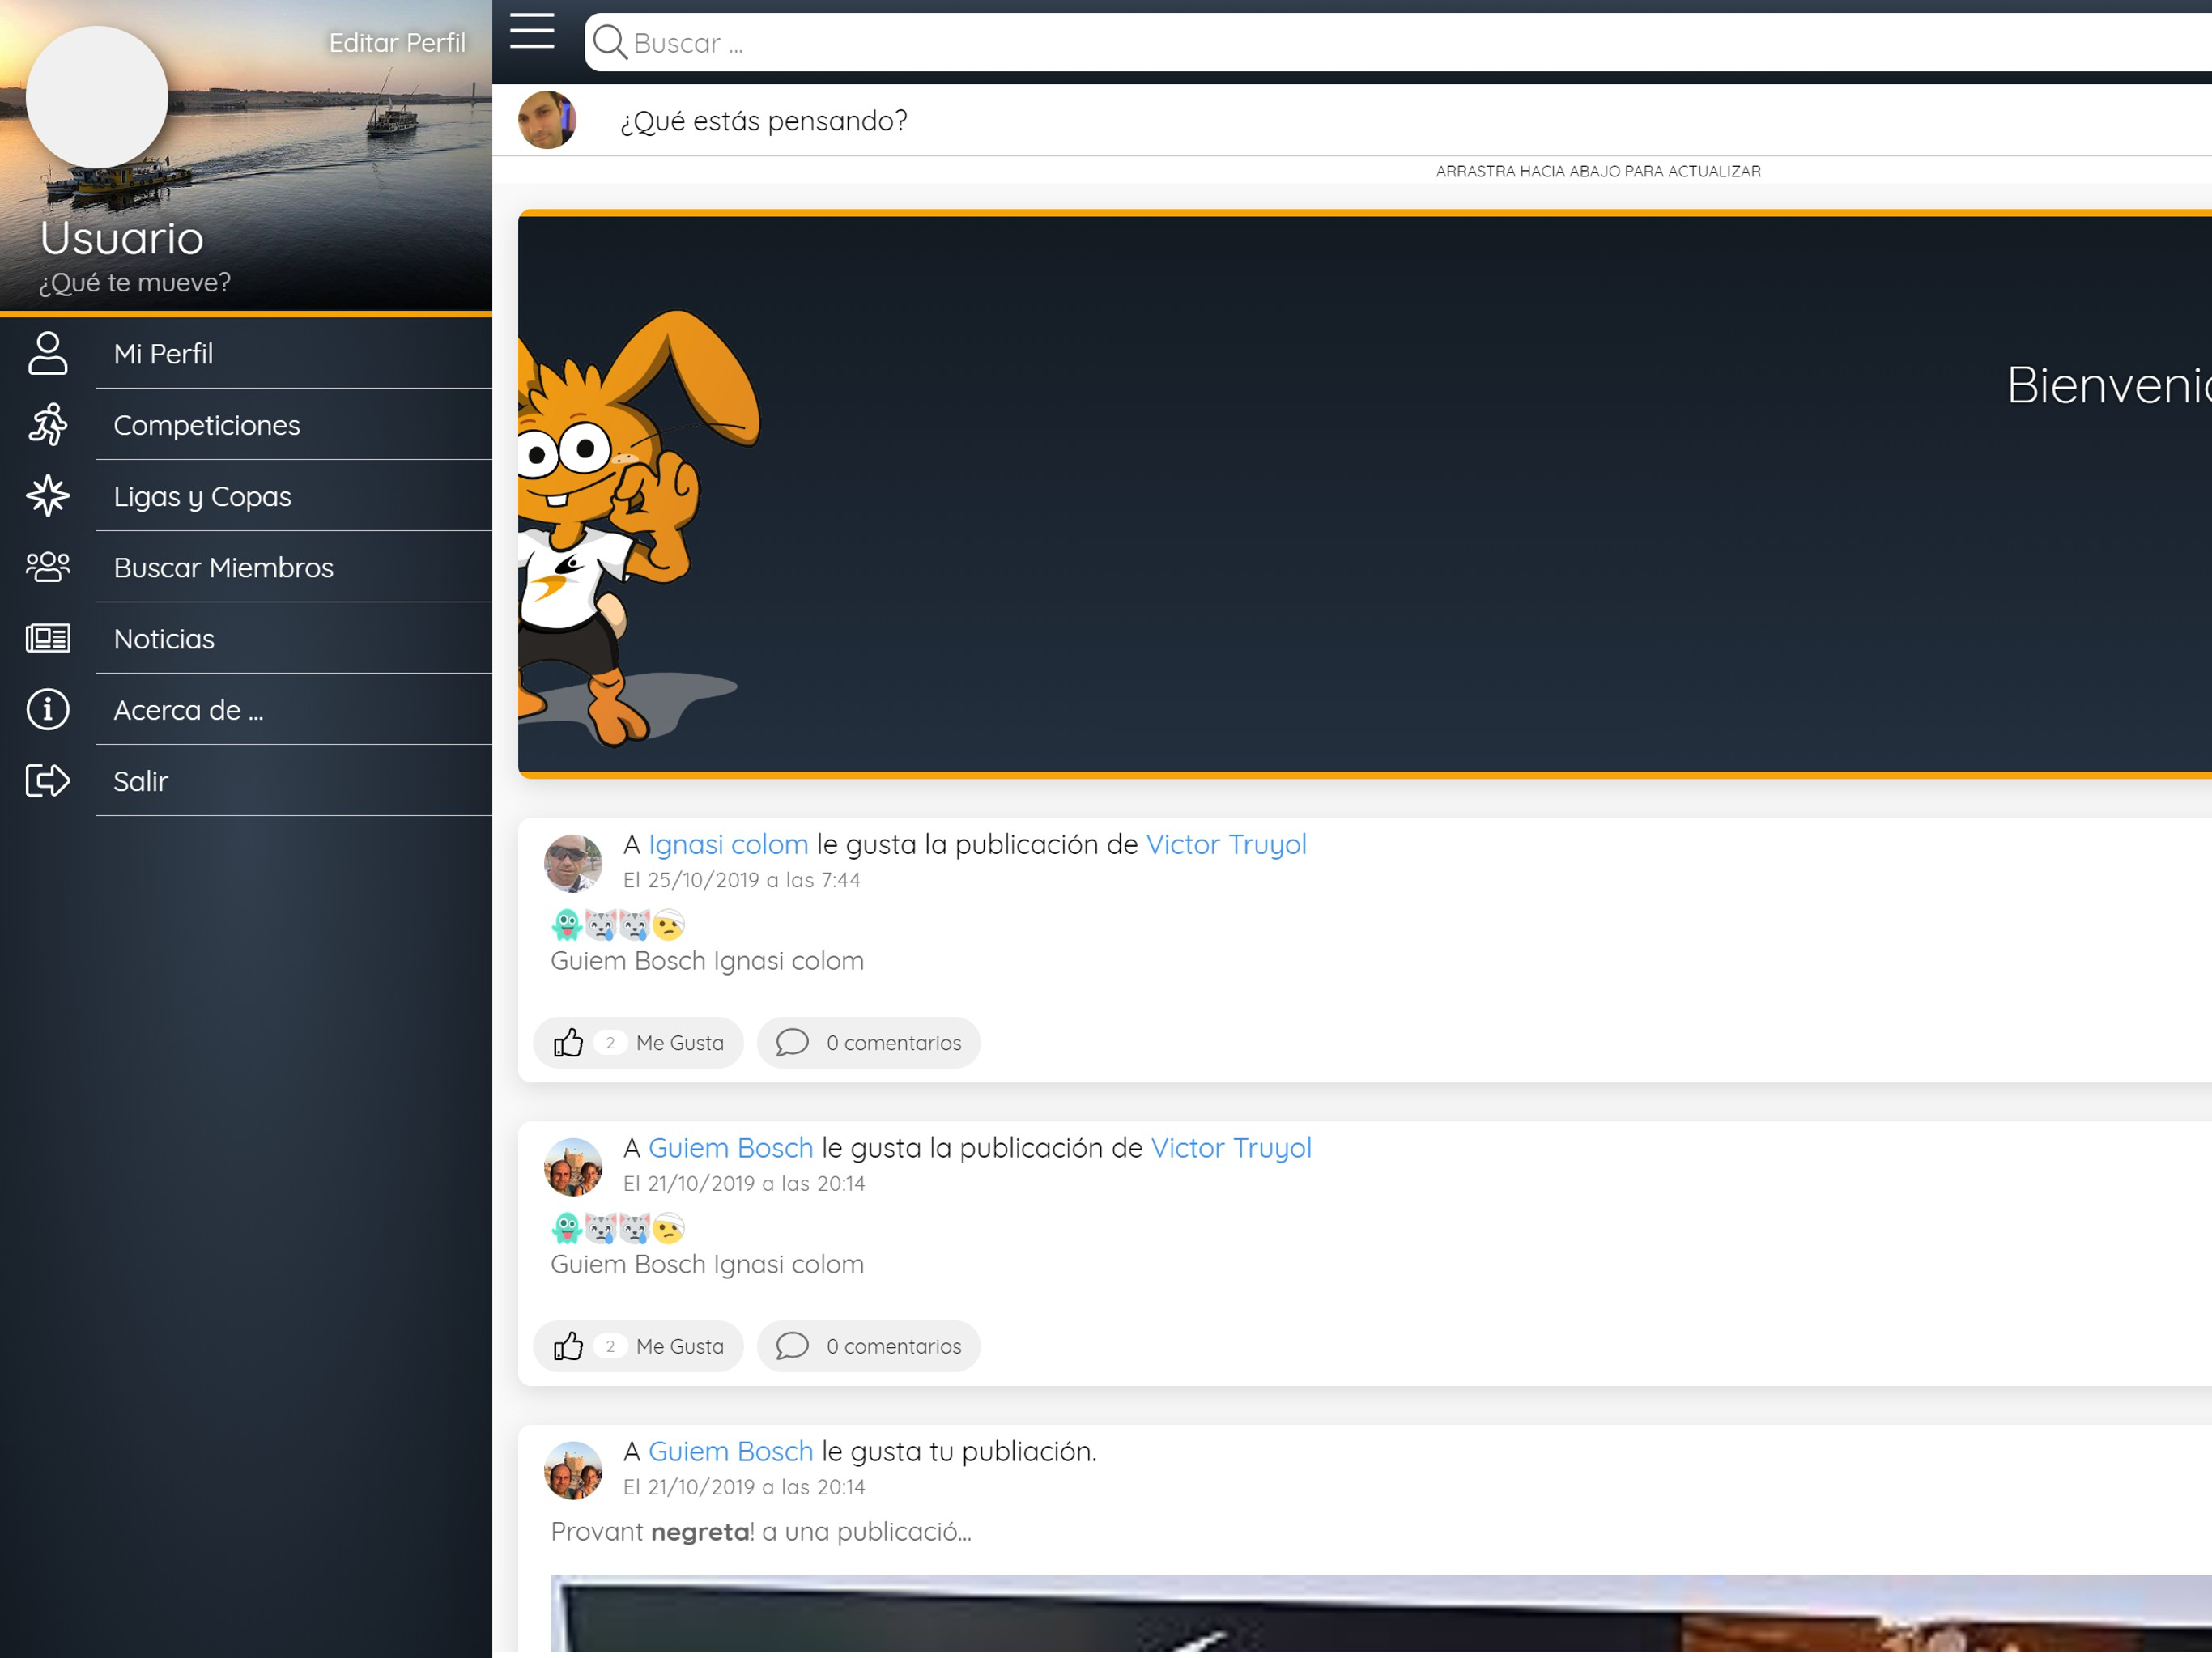
Task: Click the info circle Acerca de icon
Action: point(47,710)
